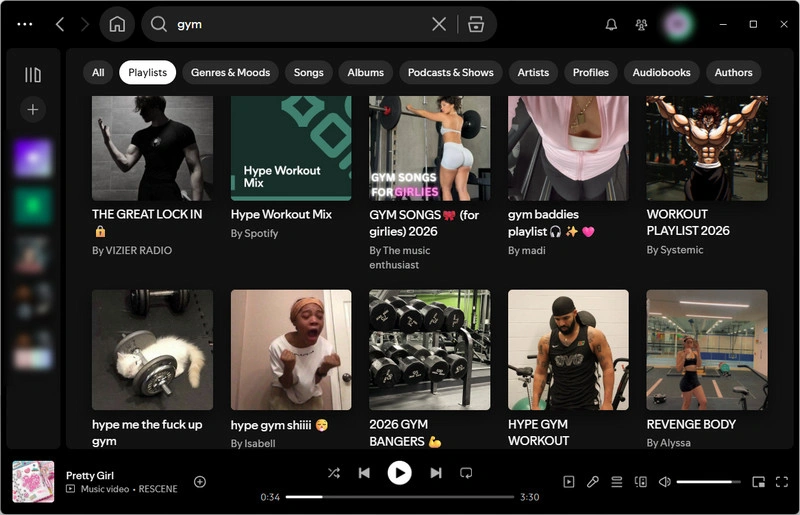Switch to Albums filter

pos(365,72)
